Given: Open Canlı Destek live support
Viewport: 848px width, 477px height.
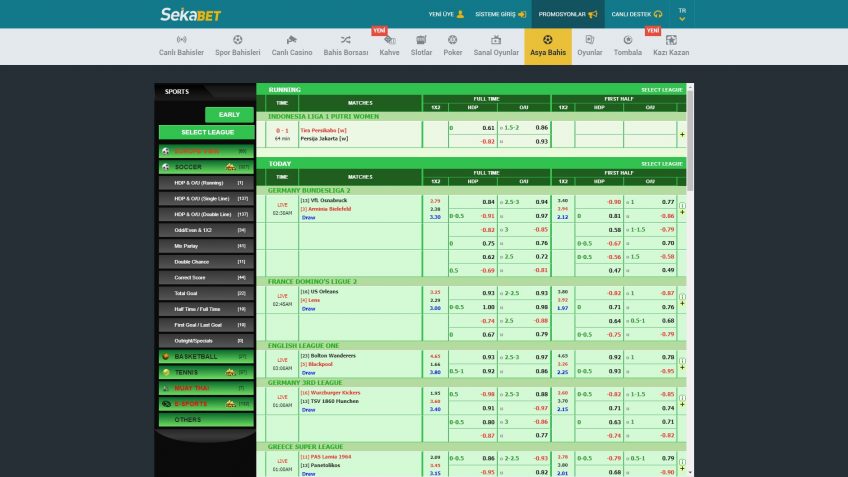Looking at the screenshot, I should point(637,14).
